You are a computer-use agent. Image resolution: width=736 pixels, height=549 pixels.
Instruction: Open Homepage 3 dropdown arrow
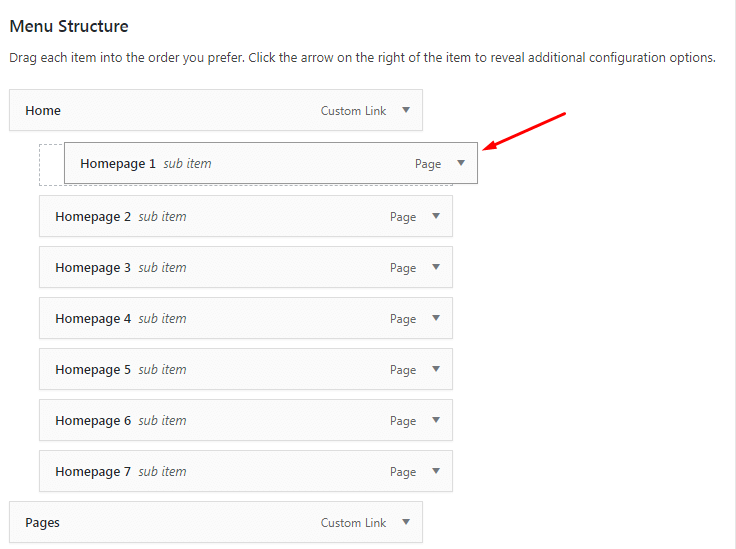(436, 267)
